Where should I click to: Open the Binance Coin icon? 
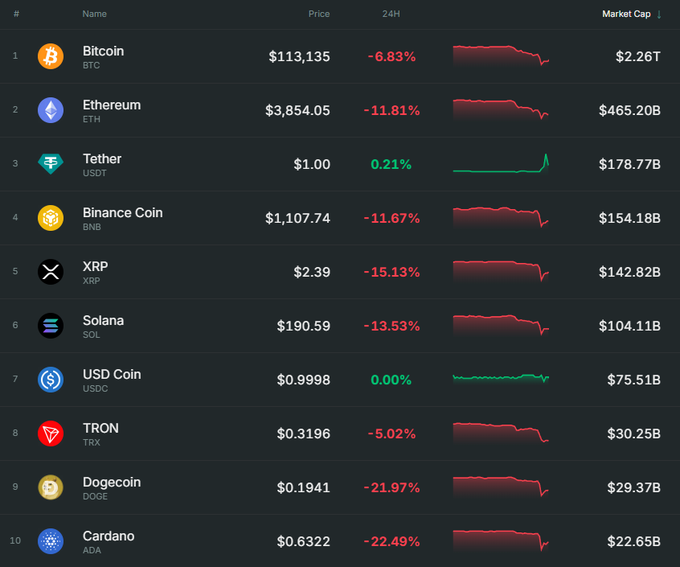pos(50,218)
